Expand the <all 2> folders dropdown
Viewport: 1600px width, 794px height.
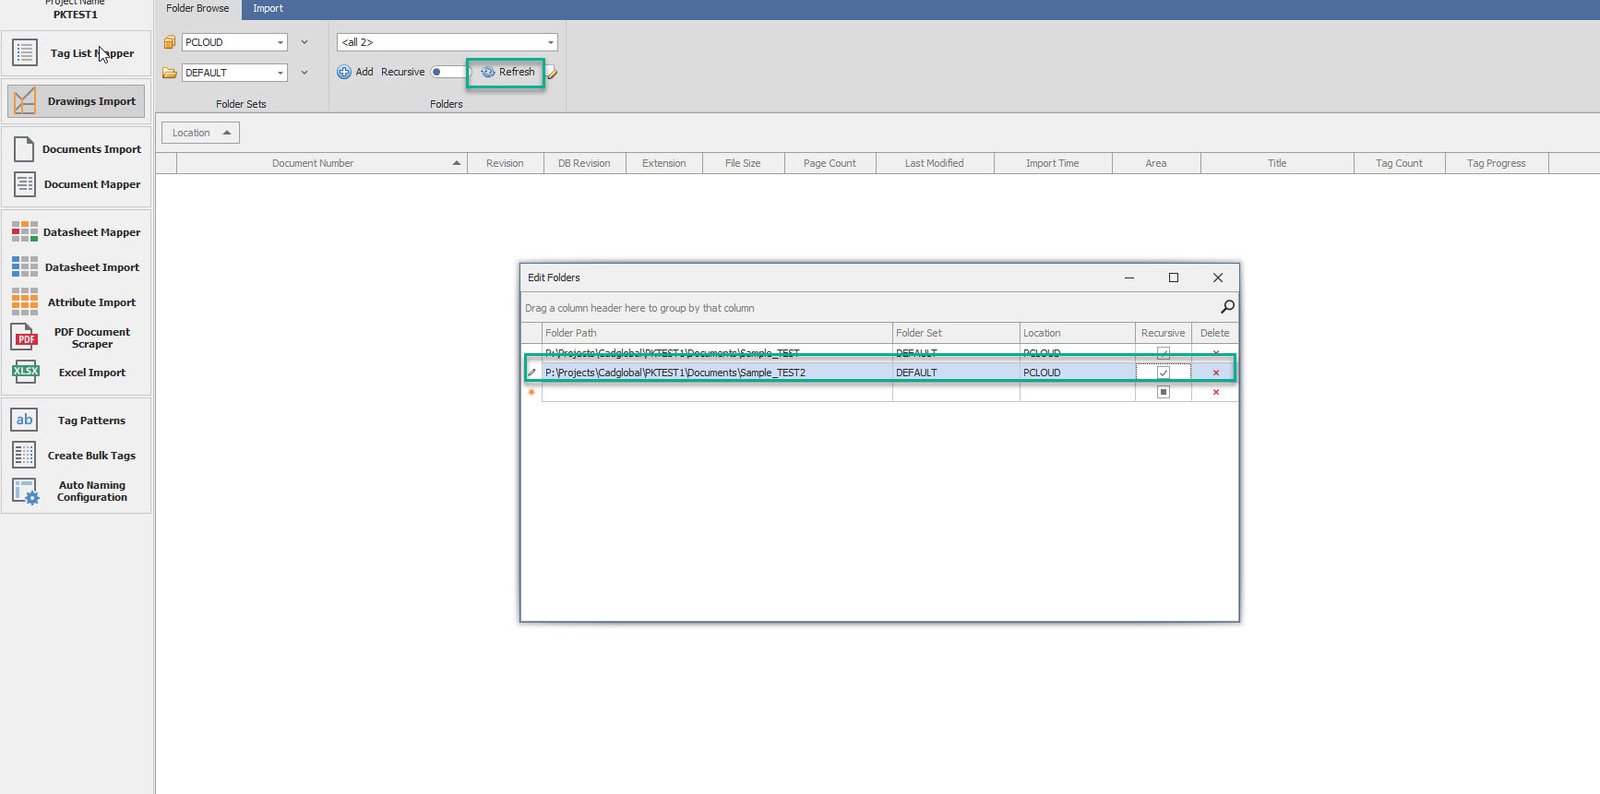[550, 42]
